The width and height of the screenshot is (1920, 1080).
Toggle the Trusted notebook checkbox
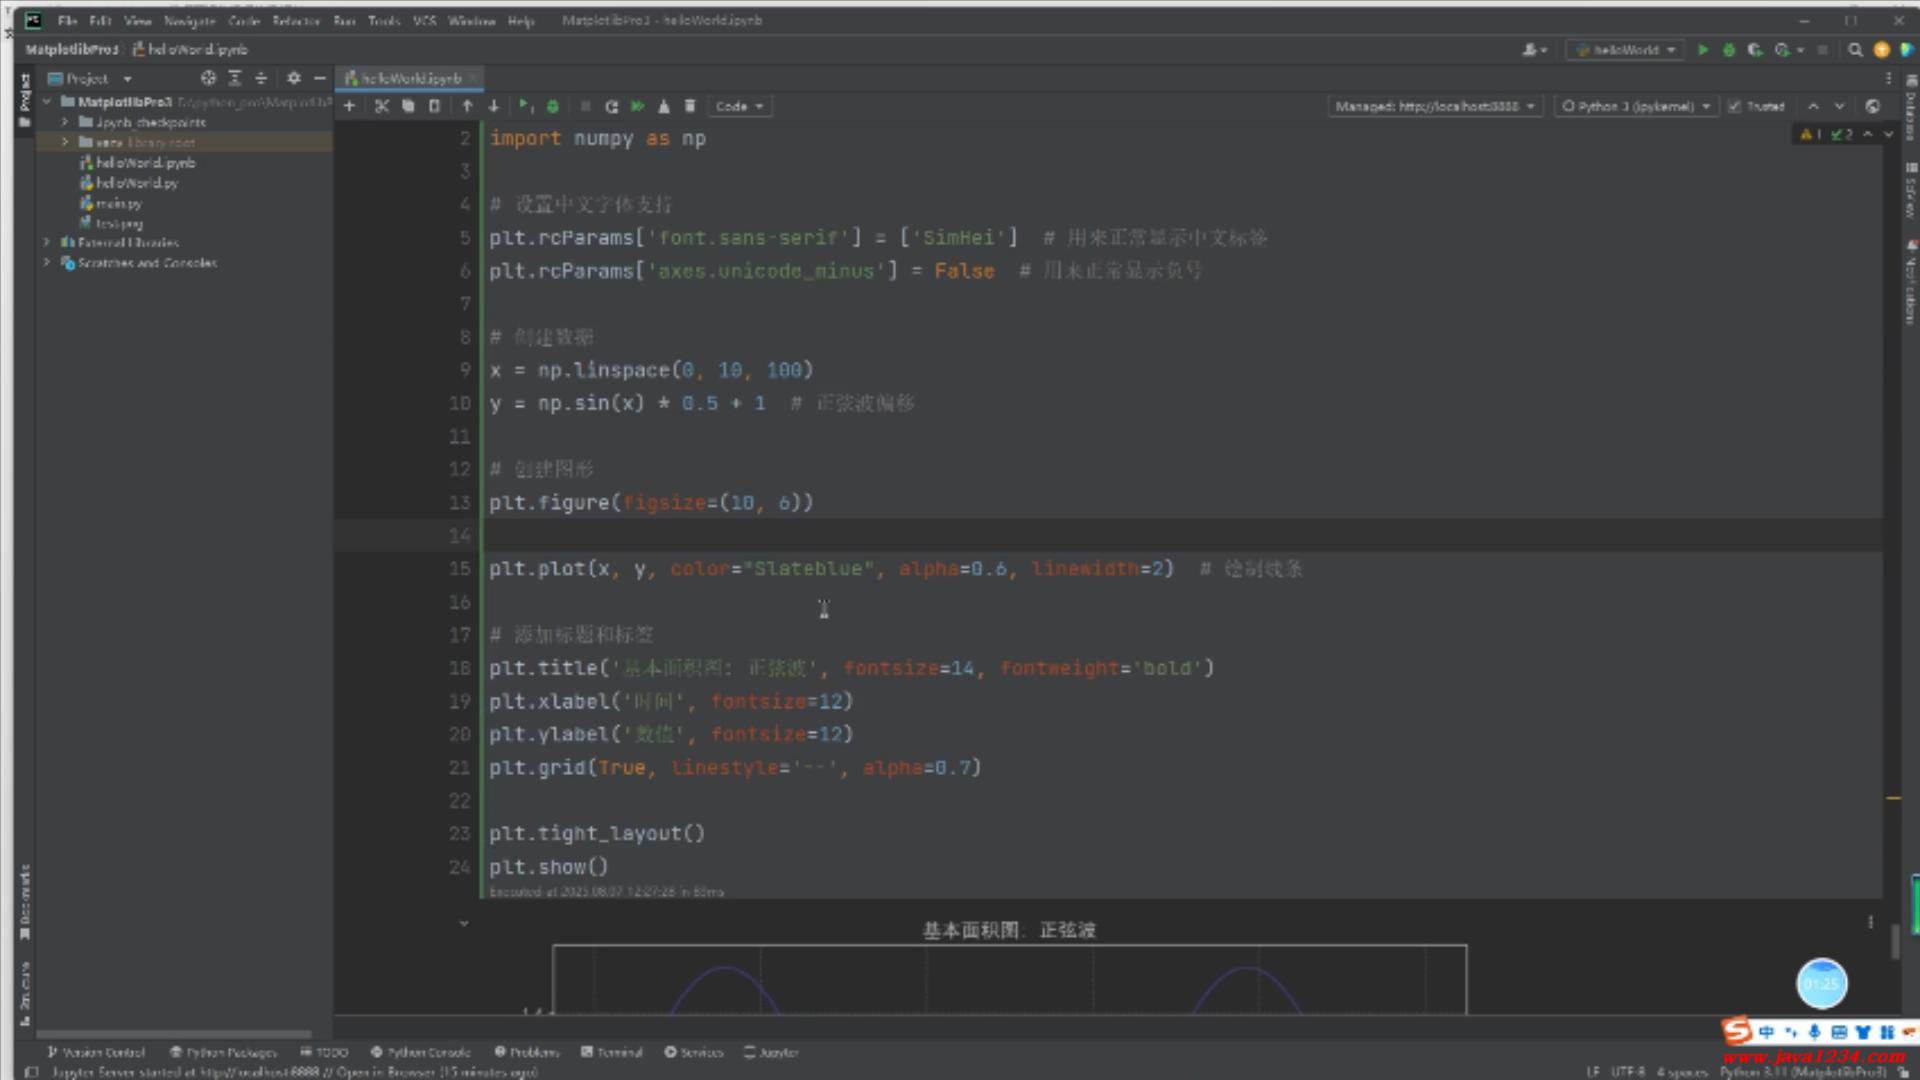pos(1735,106)
